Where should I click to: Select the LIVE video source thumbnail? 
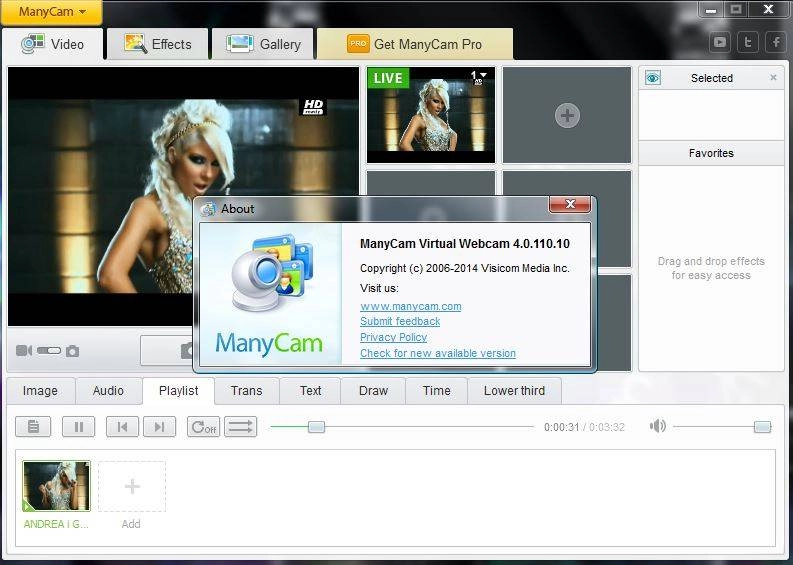[431, 115]
